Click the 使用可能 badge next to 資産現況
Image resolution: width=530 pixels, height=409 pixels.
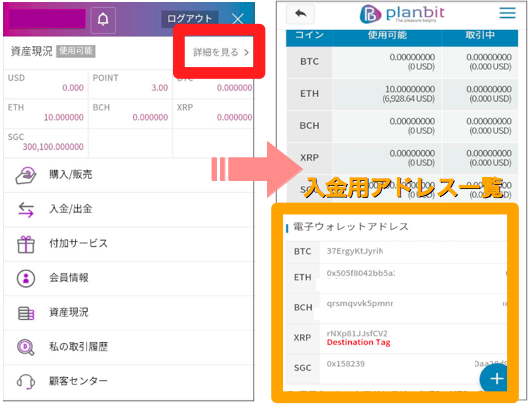[x=76, y=51]
